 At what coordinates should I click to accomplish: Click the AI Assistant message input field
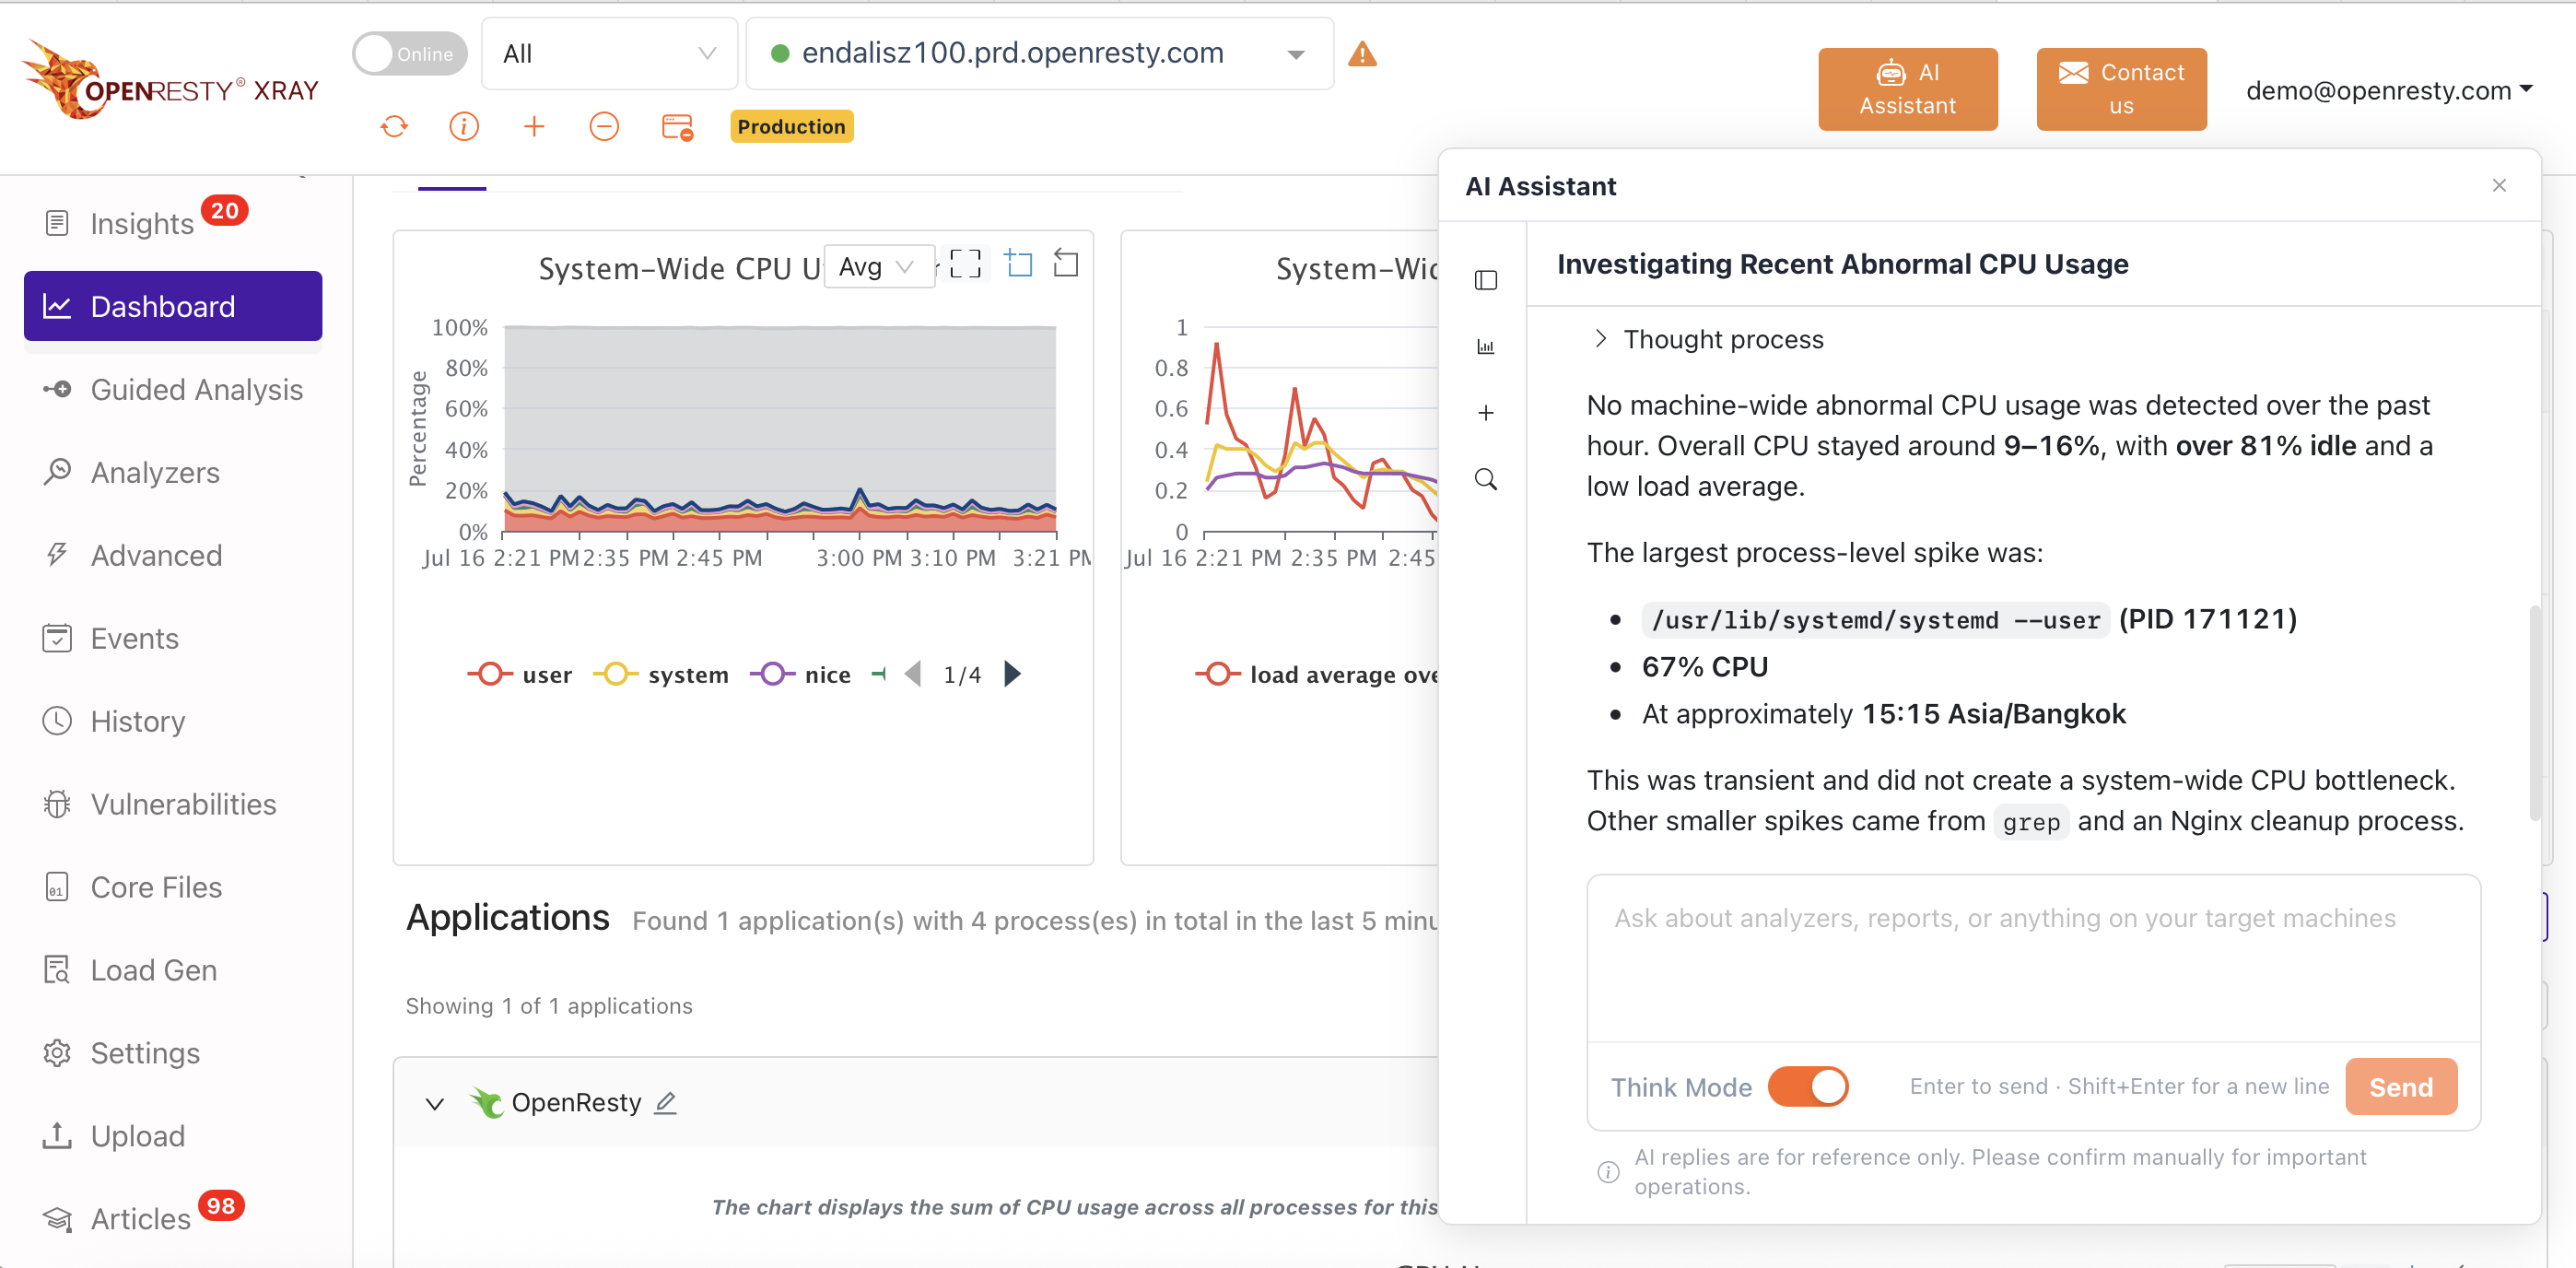tap(2033, 959)
